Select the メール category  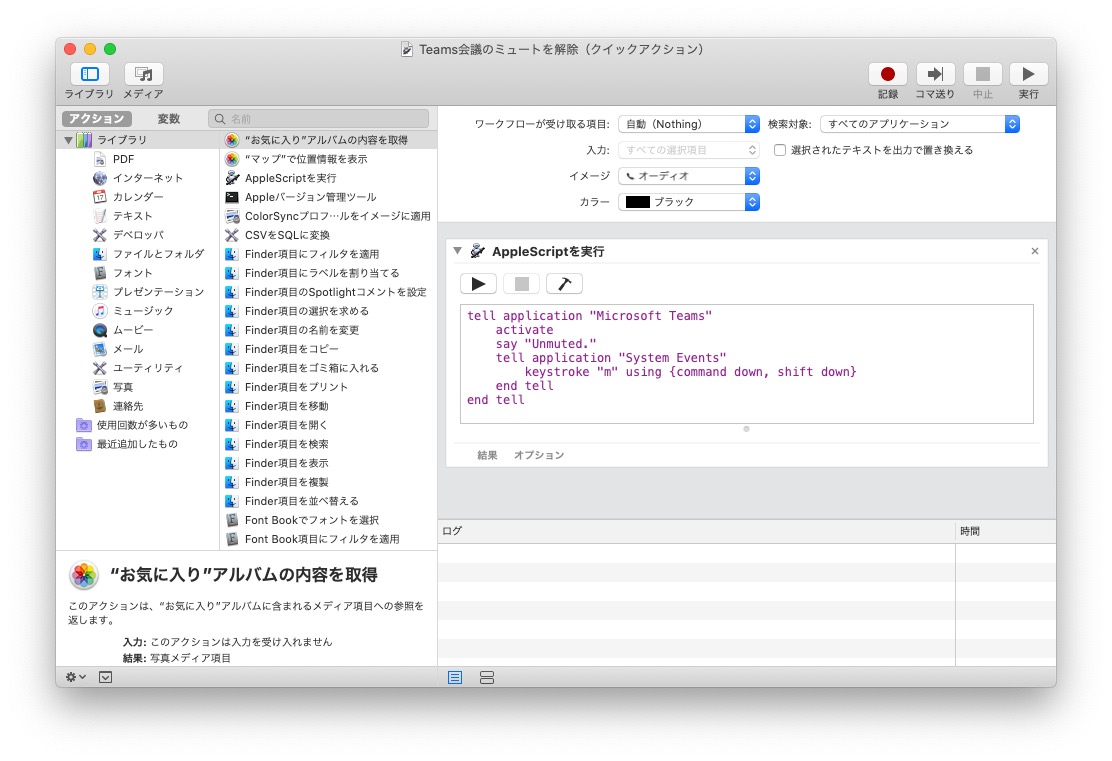[139, 349]
